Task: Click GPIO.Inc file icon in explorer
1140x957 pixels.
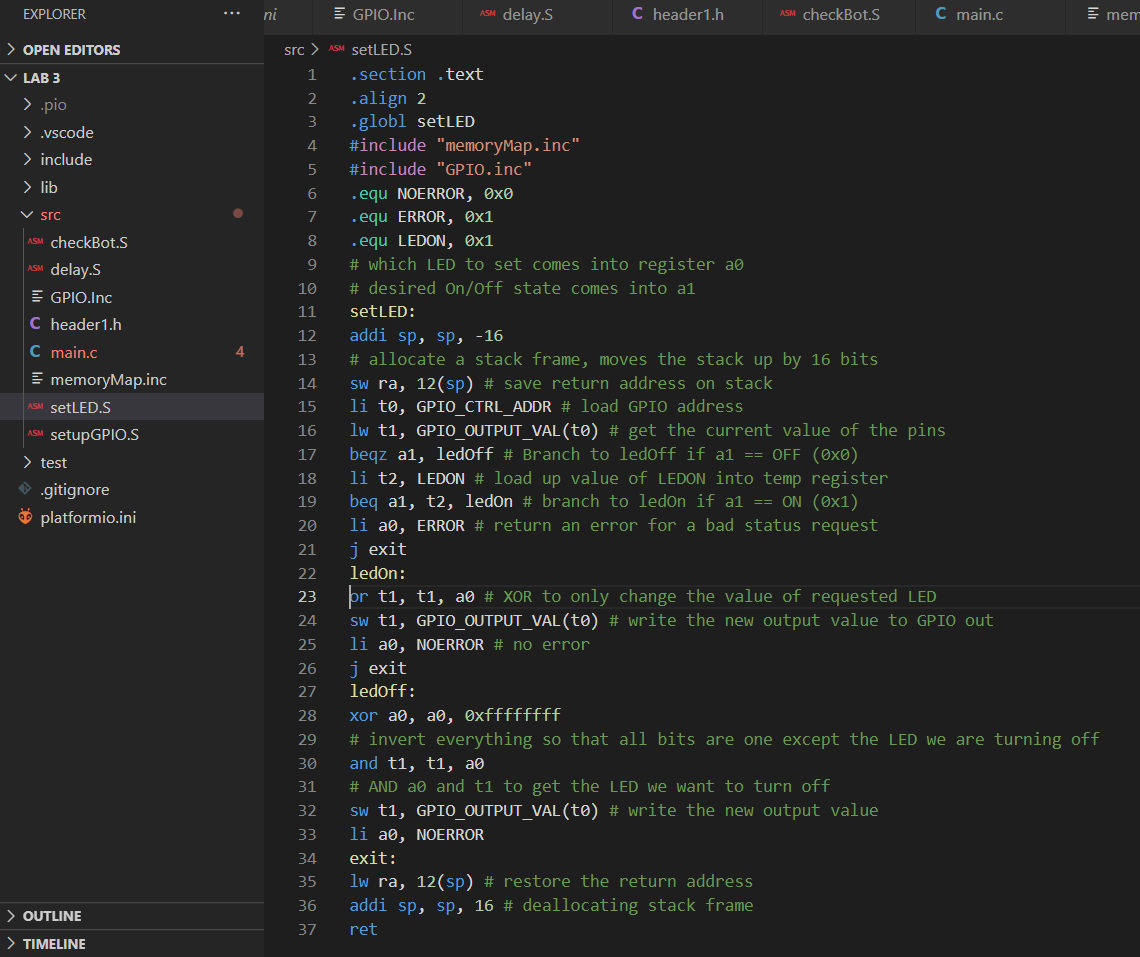Action: (37, 297)
